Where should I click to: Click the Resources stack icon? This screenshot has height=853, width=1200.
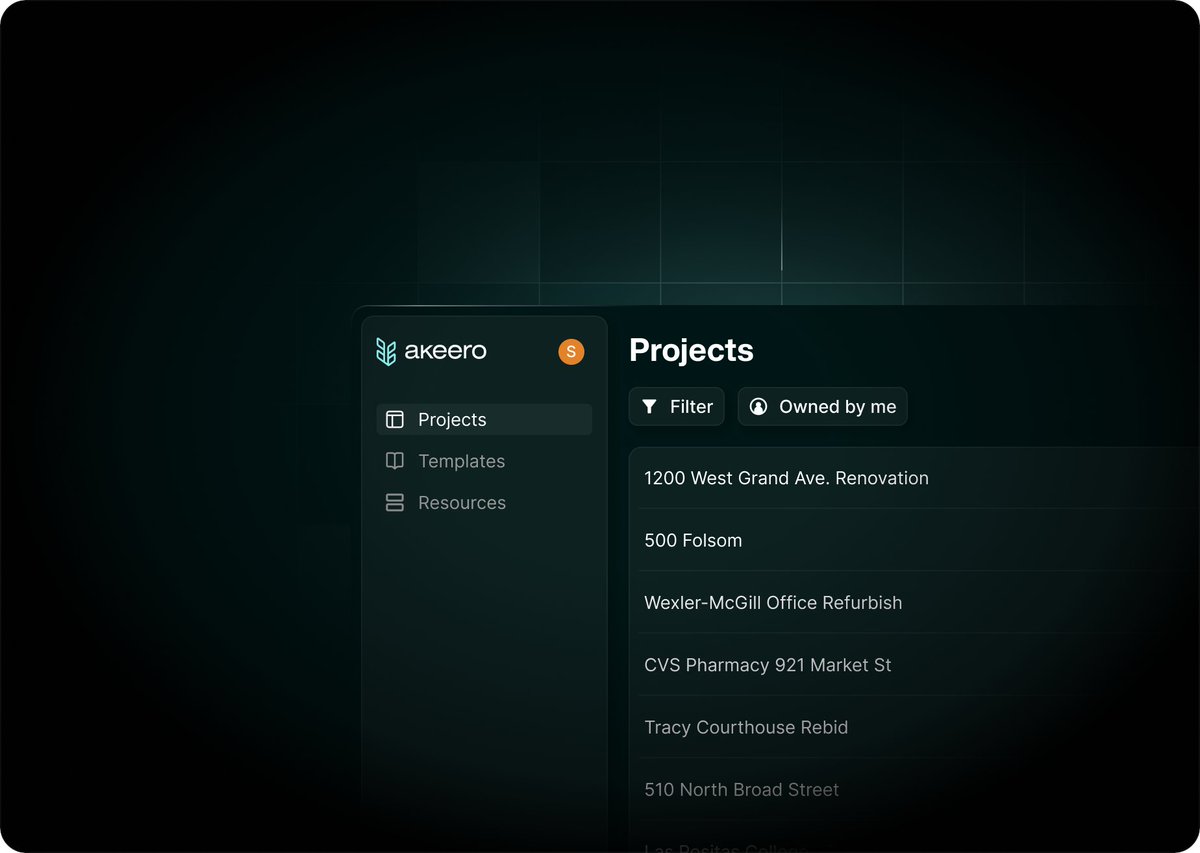click(x=394, y=502)
